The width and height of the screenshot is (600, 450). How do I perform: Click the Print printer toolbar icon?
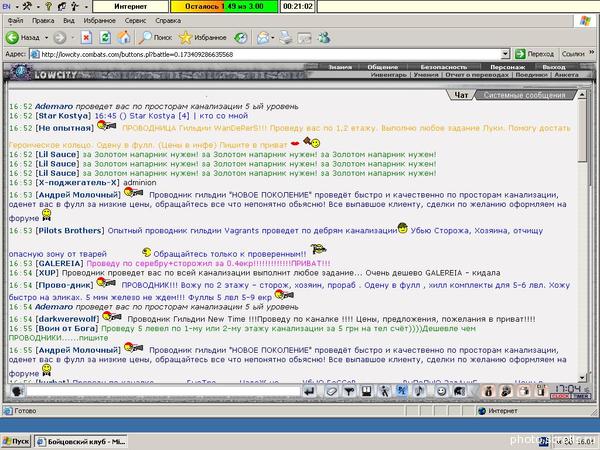(x=285, y=38)
